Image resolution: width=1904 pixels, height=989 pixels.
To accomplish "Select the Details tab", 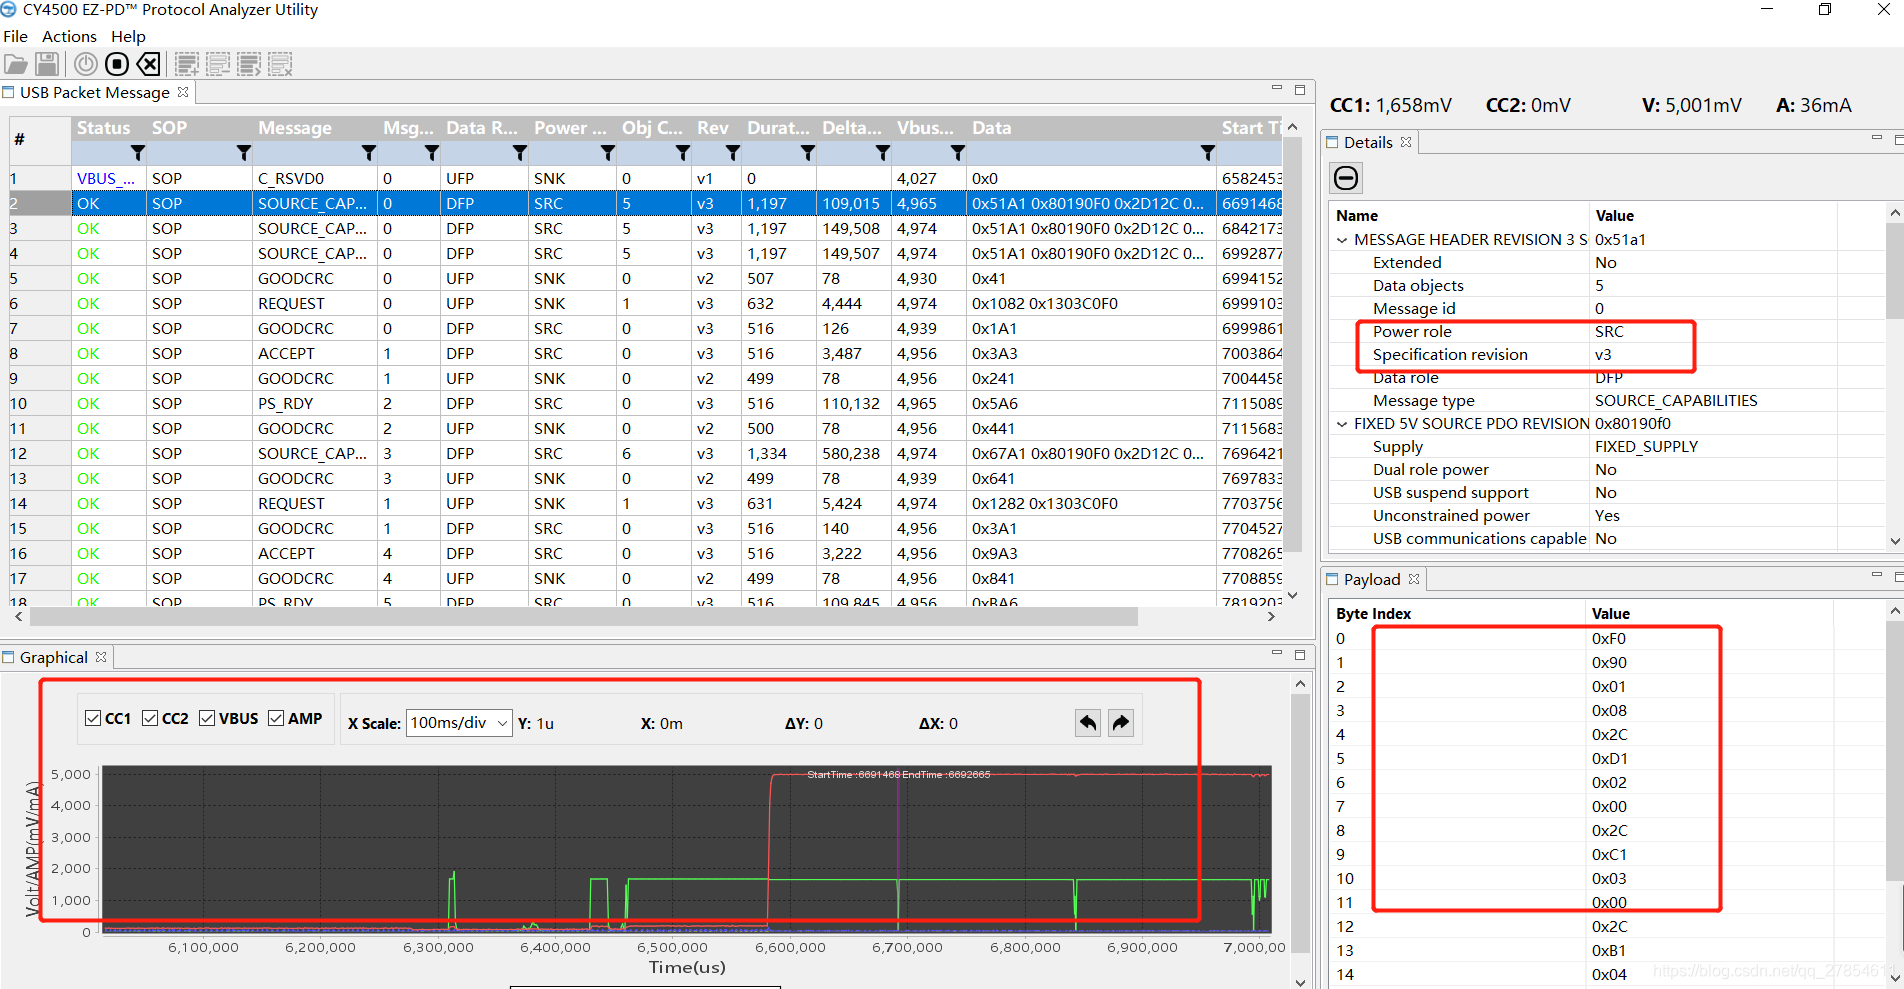I will tap(1368, 142).
